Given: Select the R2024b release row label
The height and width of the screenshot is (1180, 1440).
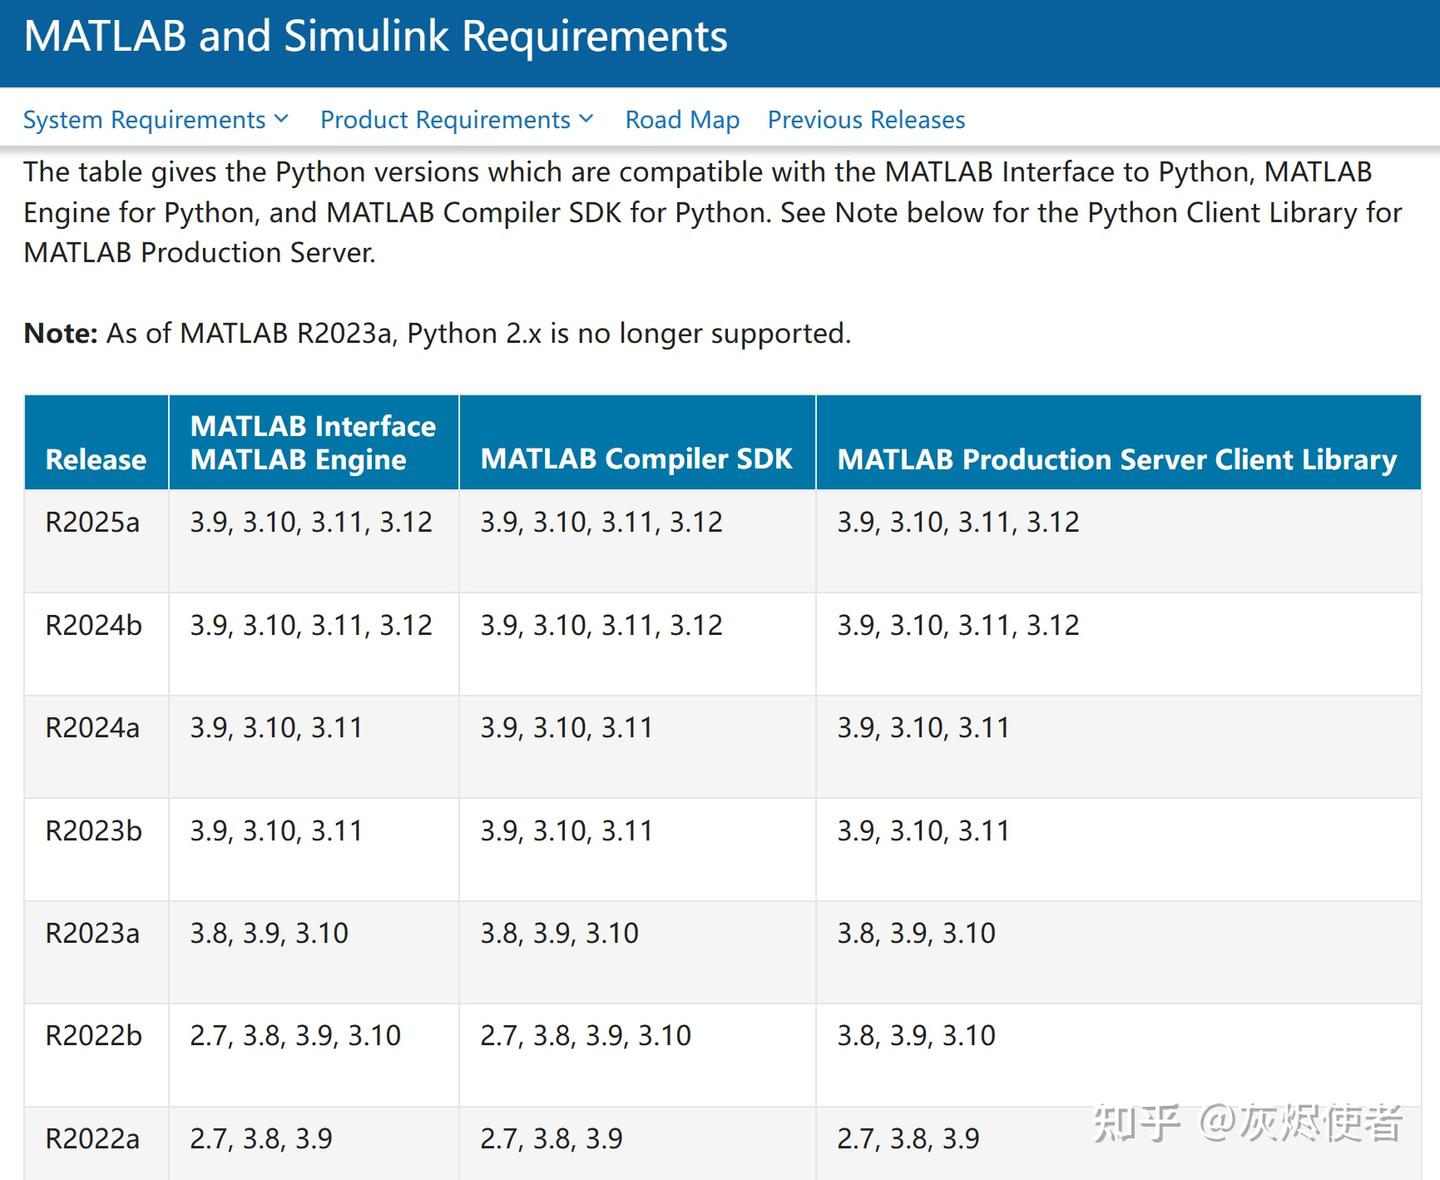Looking at the screenshot, I should coord(94,625).
